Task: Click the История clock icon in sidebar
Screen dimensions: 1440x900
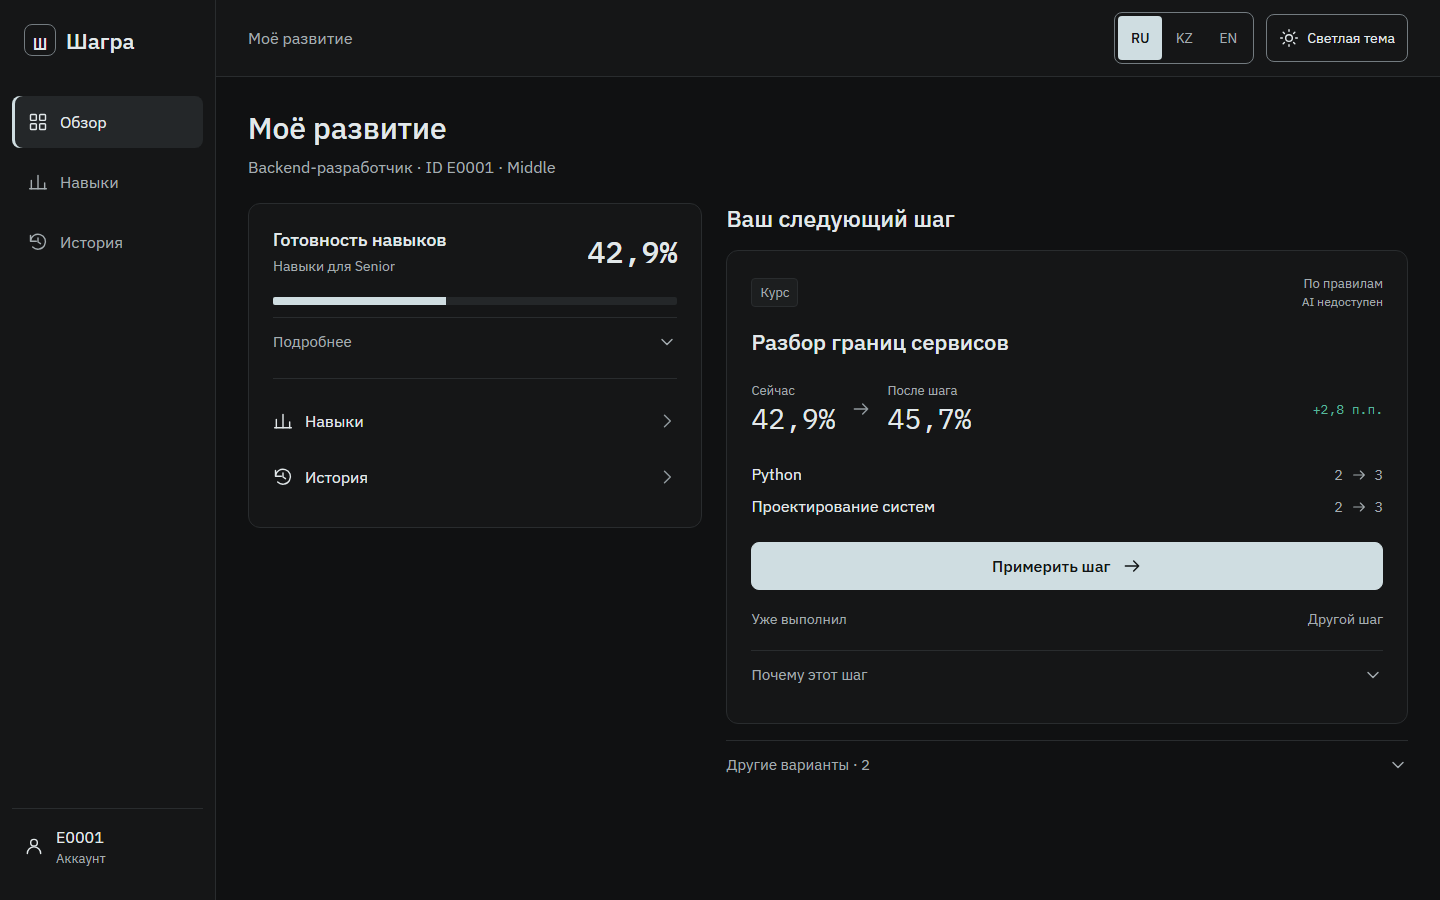Action: coord(38,242)
